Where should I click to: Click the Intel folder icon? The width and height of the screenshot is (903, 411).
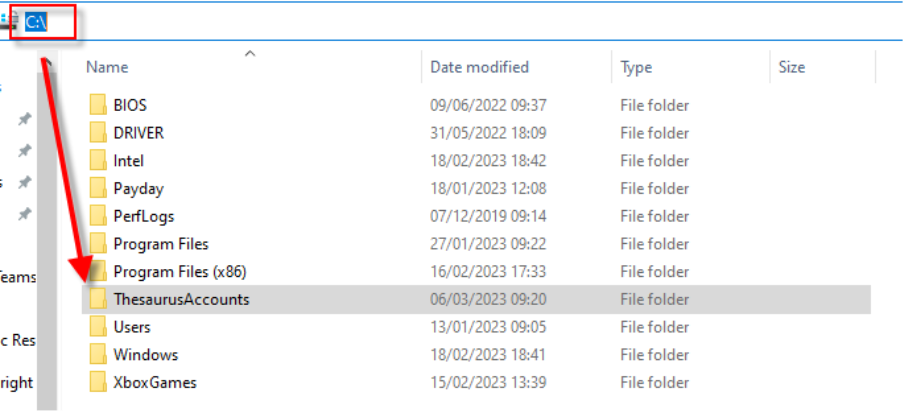(98, 161)
